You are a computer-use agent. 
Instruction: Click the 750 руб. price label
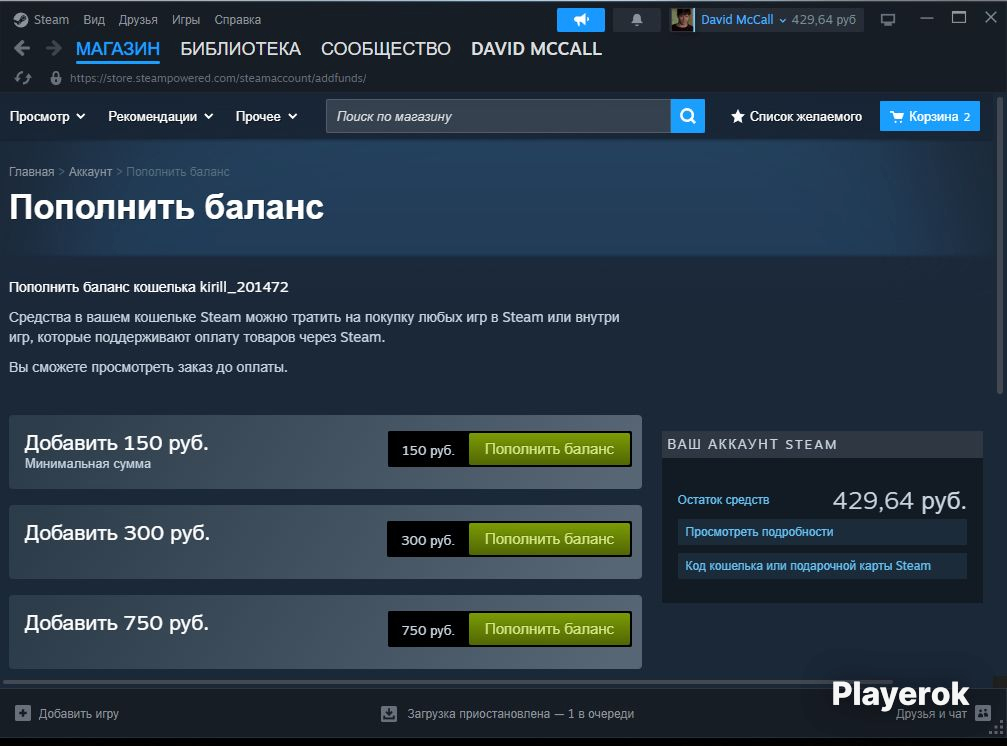pyautogui.click(x=428, y=630)
